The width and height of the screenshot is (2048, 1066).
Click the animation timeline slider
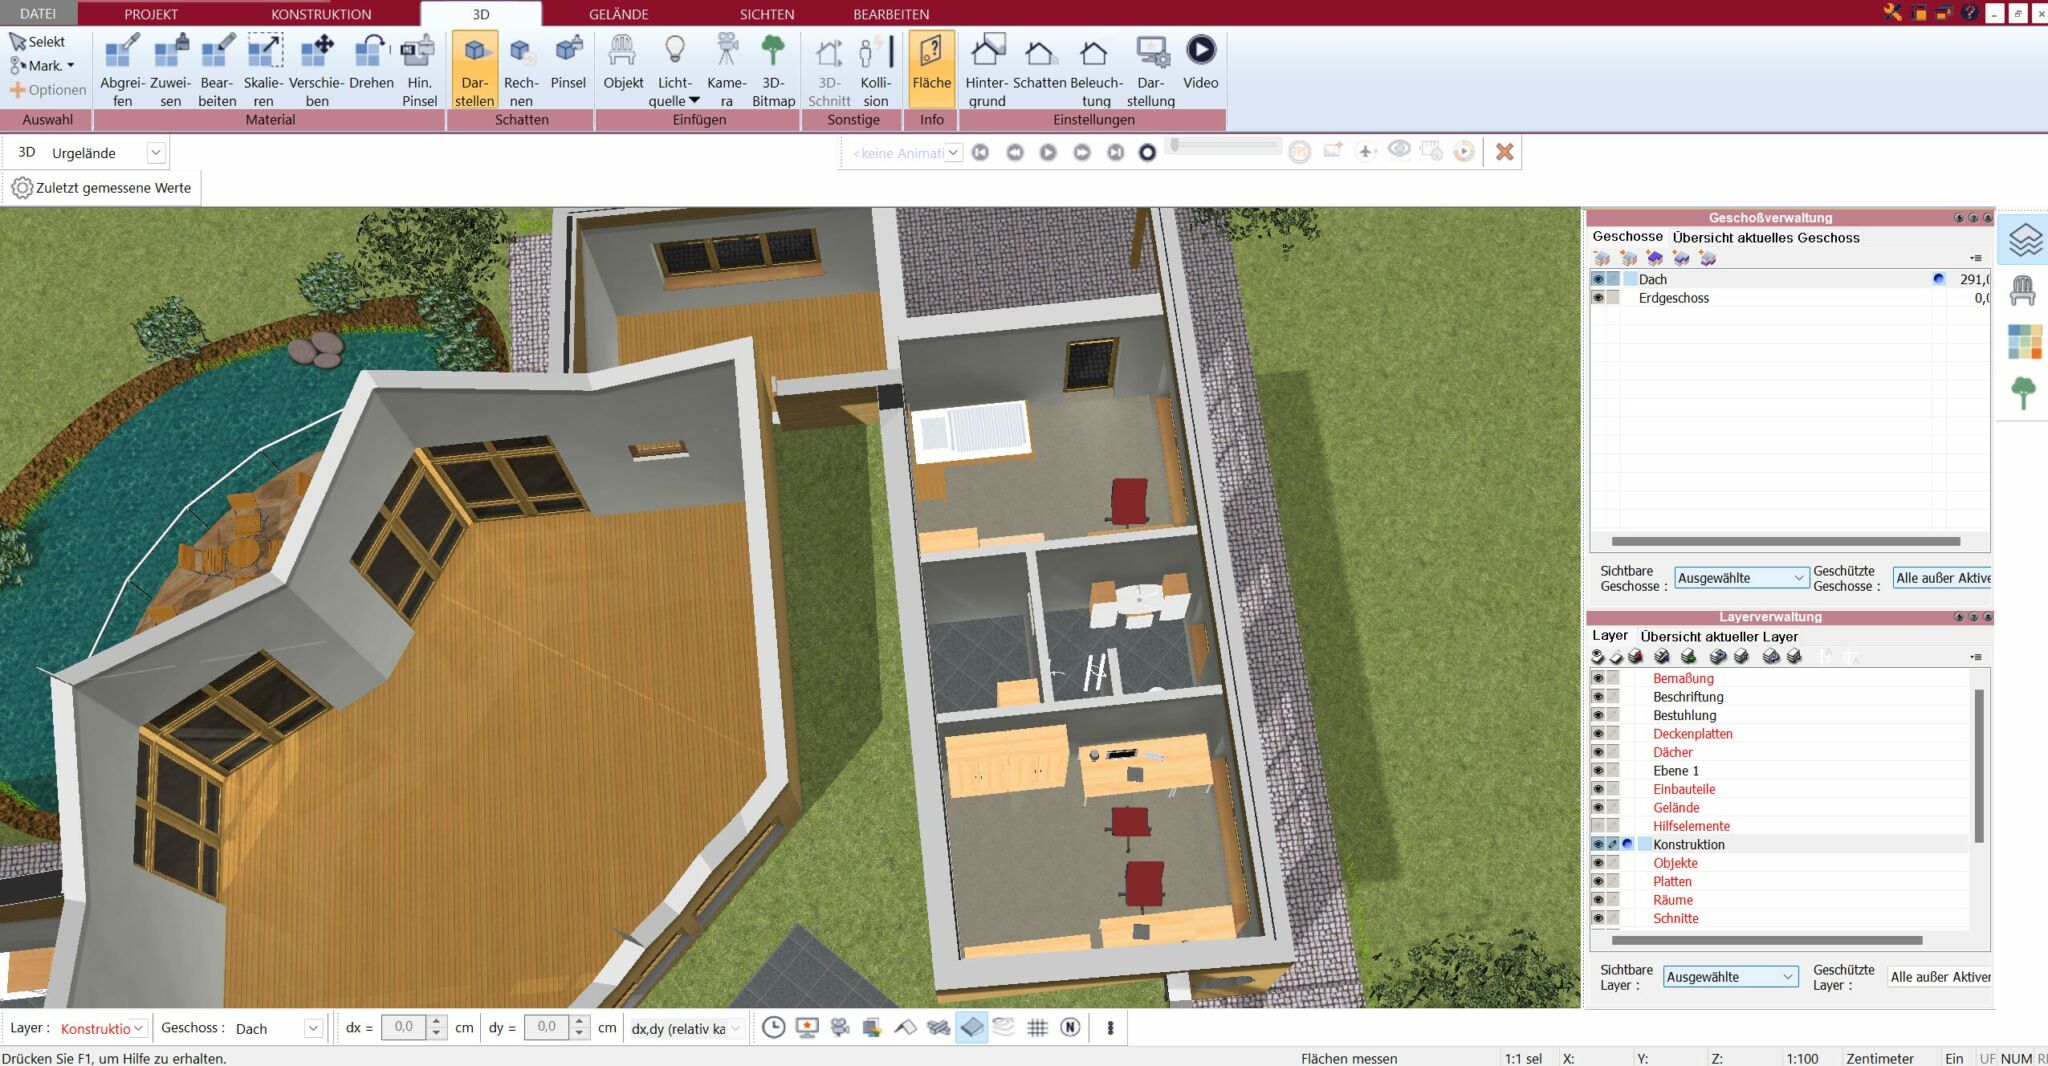pos(1225,146)
